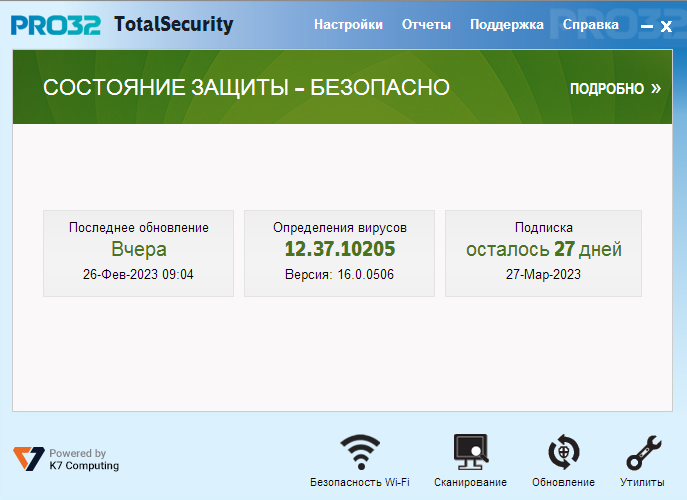Screen dimensions: 687x500
Task: Click the K7 Computing logo
Action: (28, 459)
